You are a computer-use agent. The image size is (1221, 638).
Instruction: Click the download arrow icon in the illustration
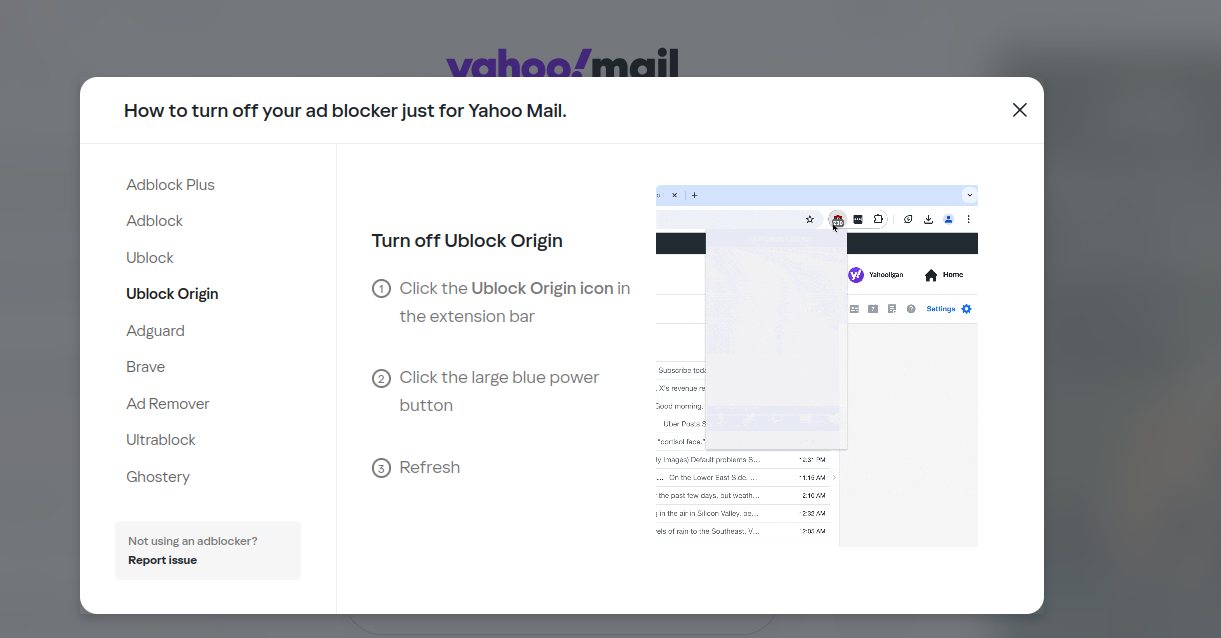click(928, 219)
